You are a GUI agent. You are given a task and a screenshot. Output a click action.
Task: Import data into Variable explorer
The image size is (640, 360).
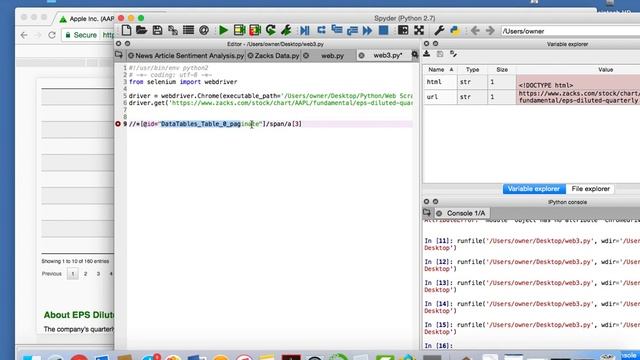427,54
